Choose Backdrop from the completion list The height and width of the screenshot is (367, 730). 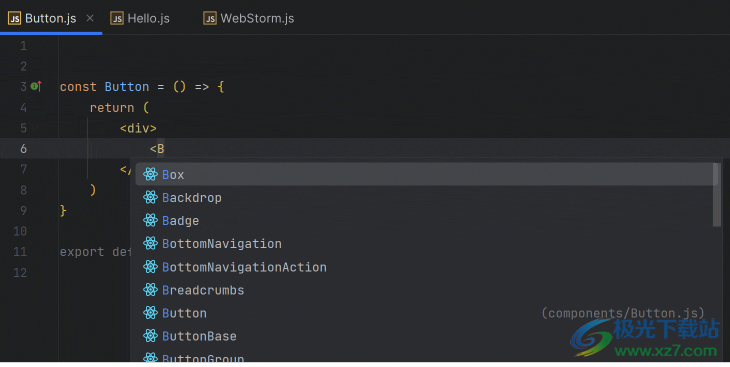tap(426, 197)
